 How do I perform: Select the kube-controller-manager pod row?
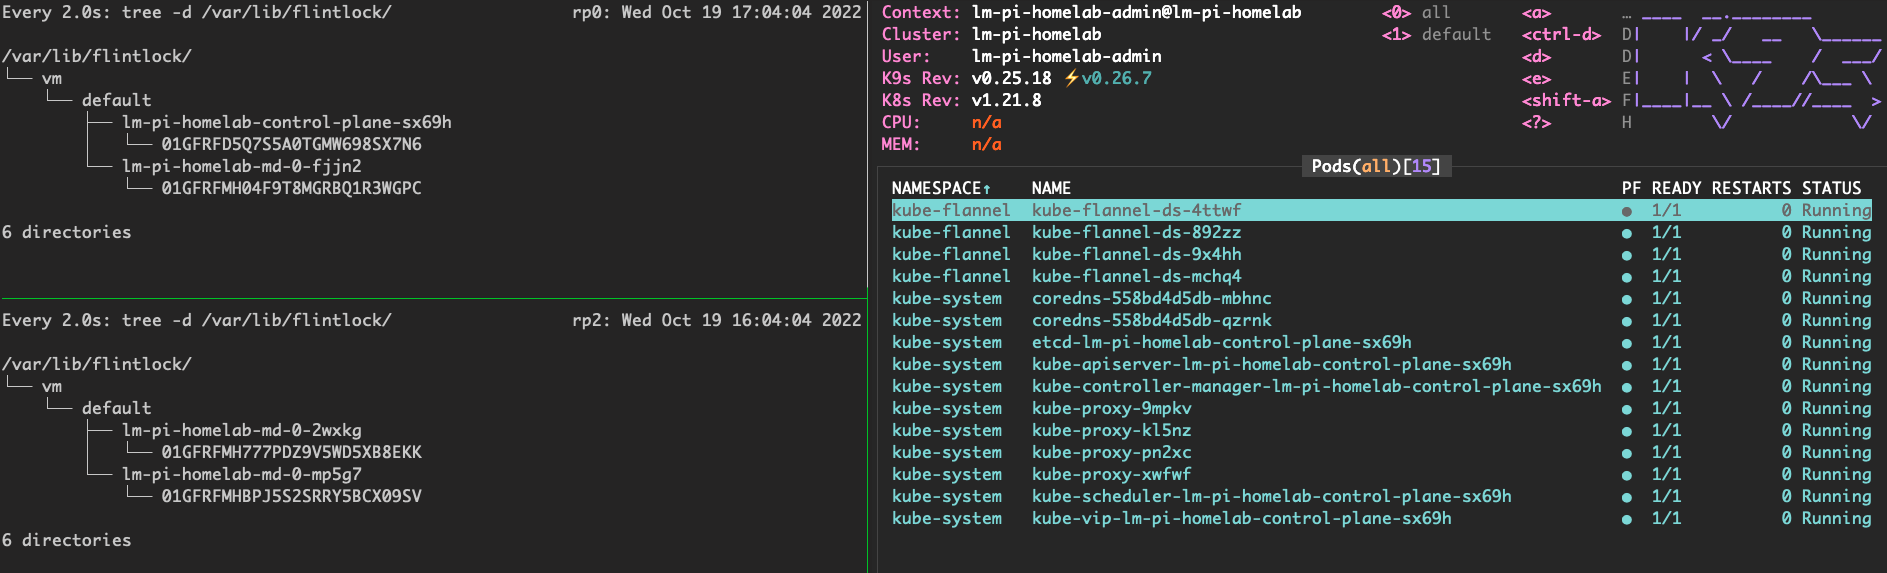(1381, 386)
